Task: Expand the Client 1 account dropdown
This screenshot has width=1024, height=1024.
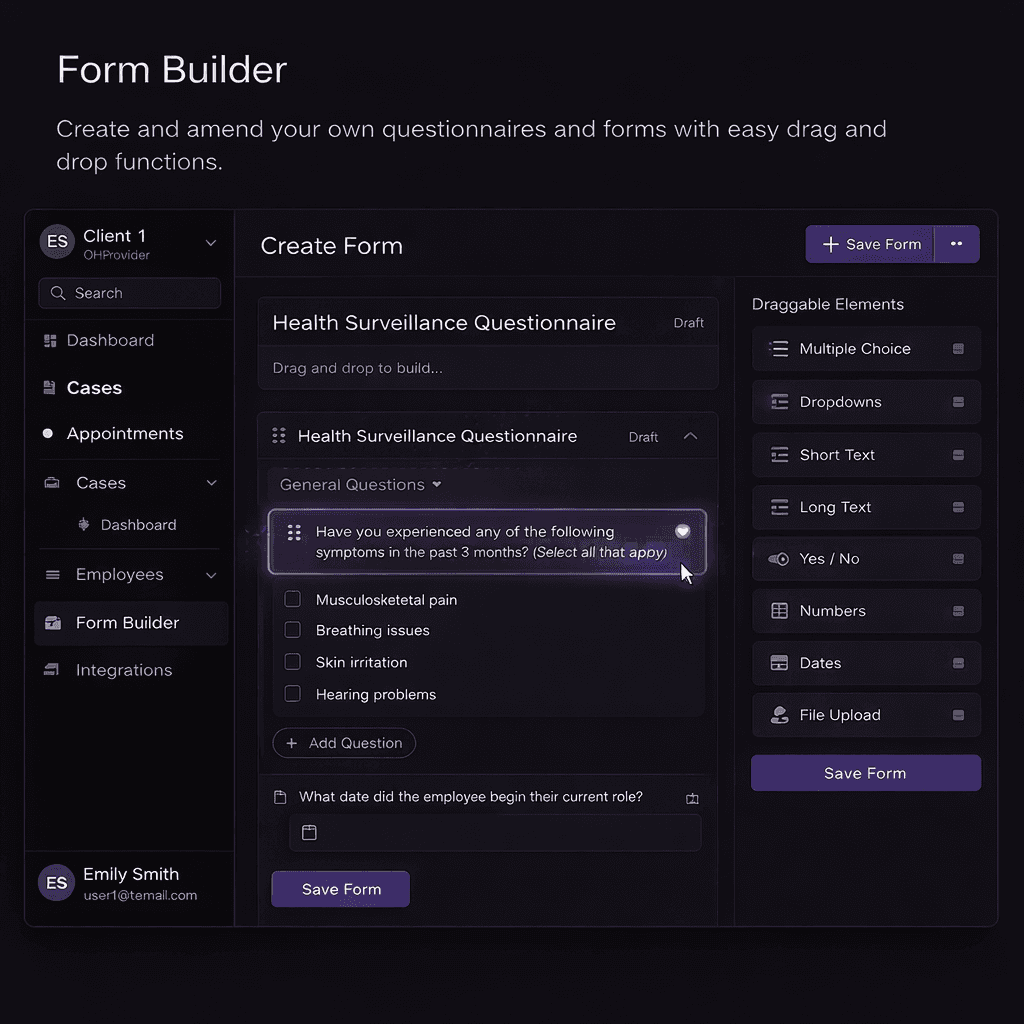Action: (x=211, y=243)
